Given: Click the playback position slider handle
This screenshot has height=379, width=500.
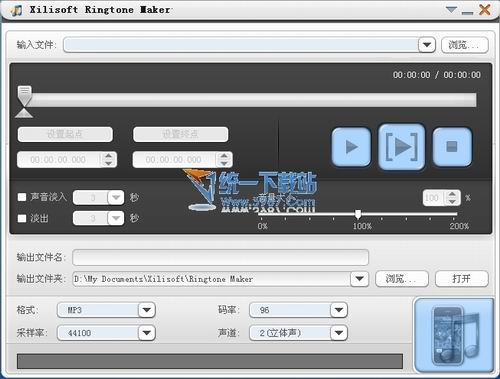Looking at the screenshot, I should click(x=25, y=95).
